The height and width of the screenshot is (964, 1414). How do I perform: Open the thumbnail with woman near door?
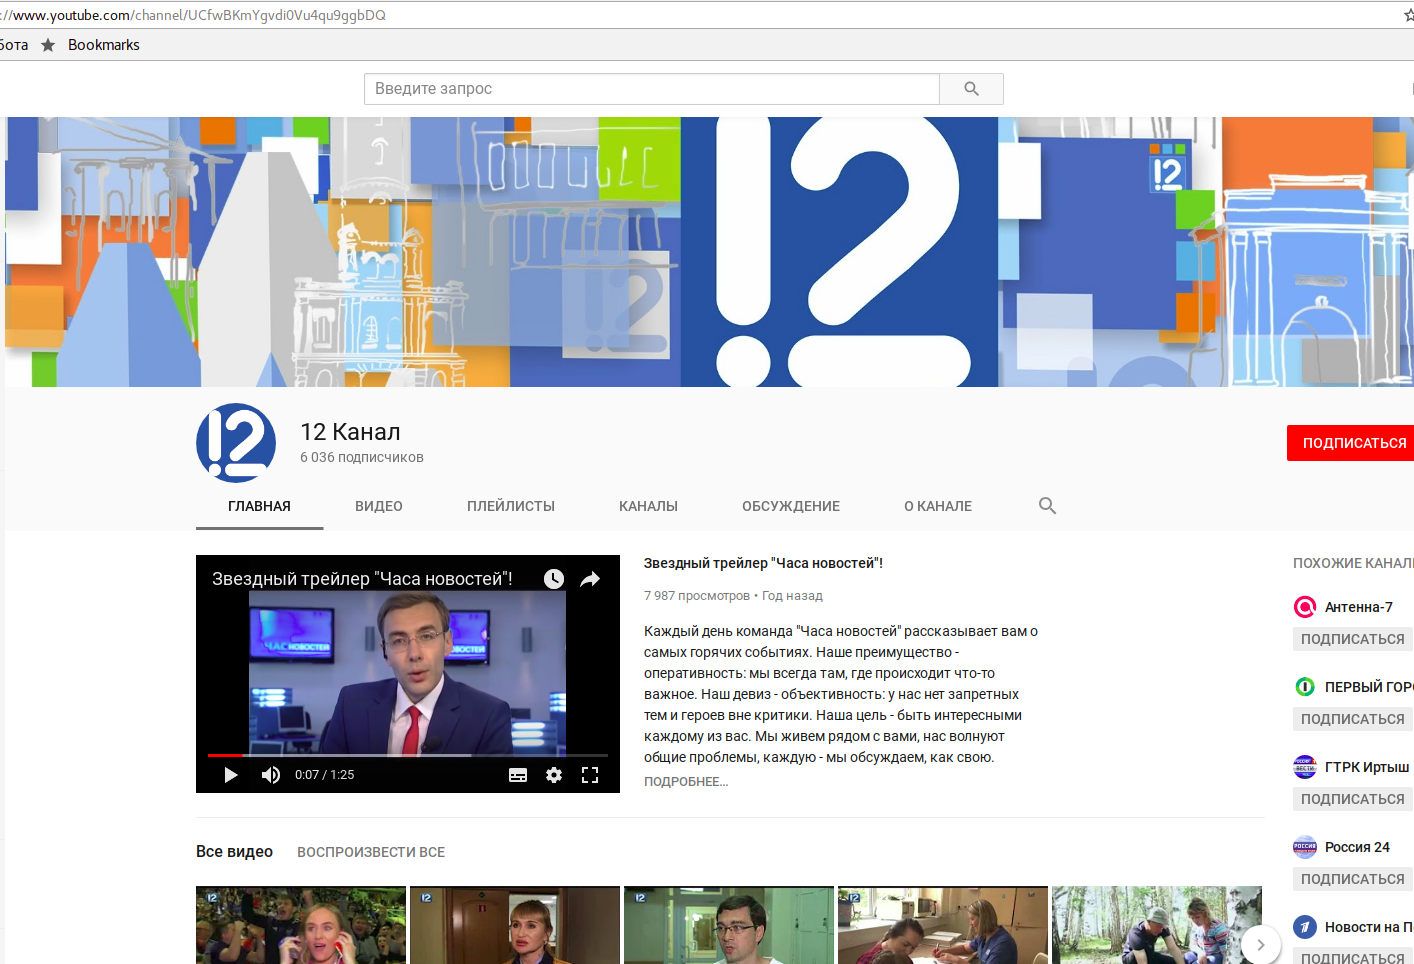pyautogui.click(x=515, y=925)
